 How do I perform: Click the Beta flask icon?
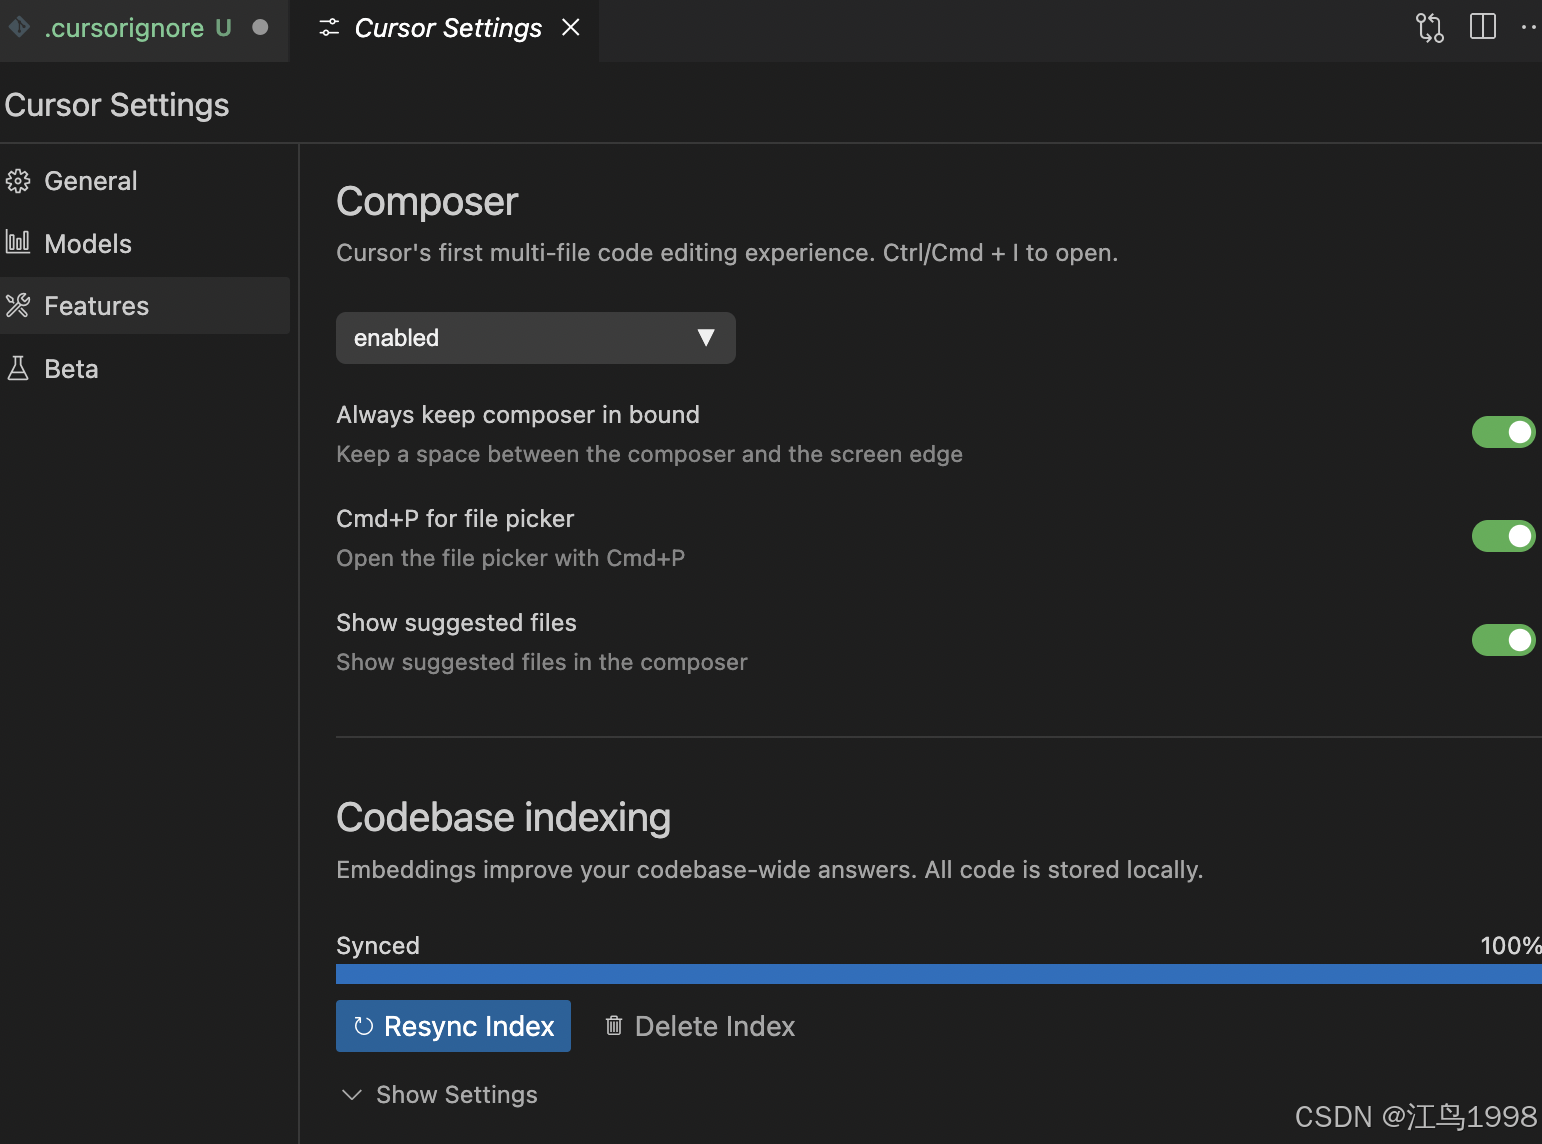pyautogui.click(x=18, y=368)
